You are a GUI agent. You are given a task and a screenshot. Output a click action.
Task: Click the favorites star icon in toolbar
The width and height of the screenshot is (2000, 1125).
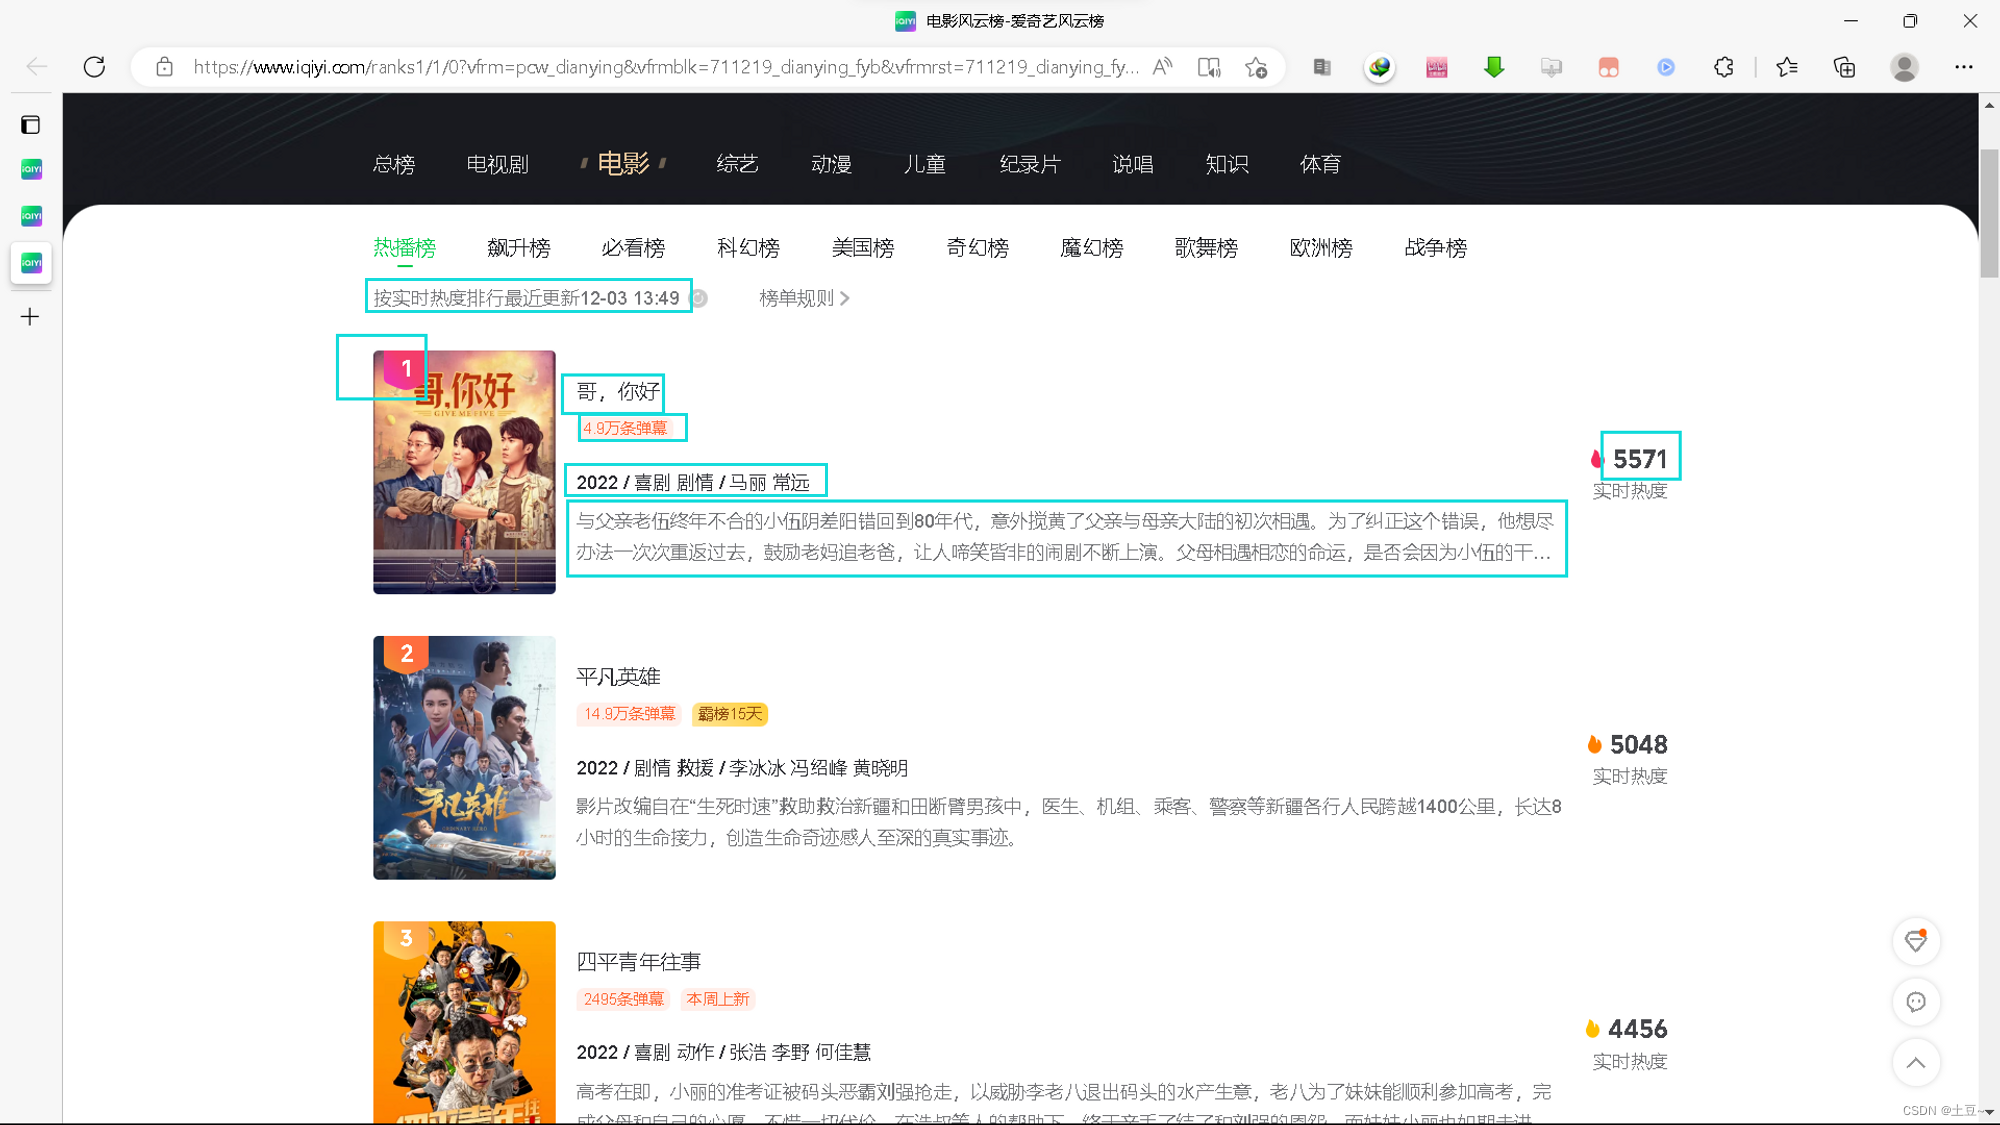point(1786,67)
